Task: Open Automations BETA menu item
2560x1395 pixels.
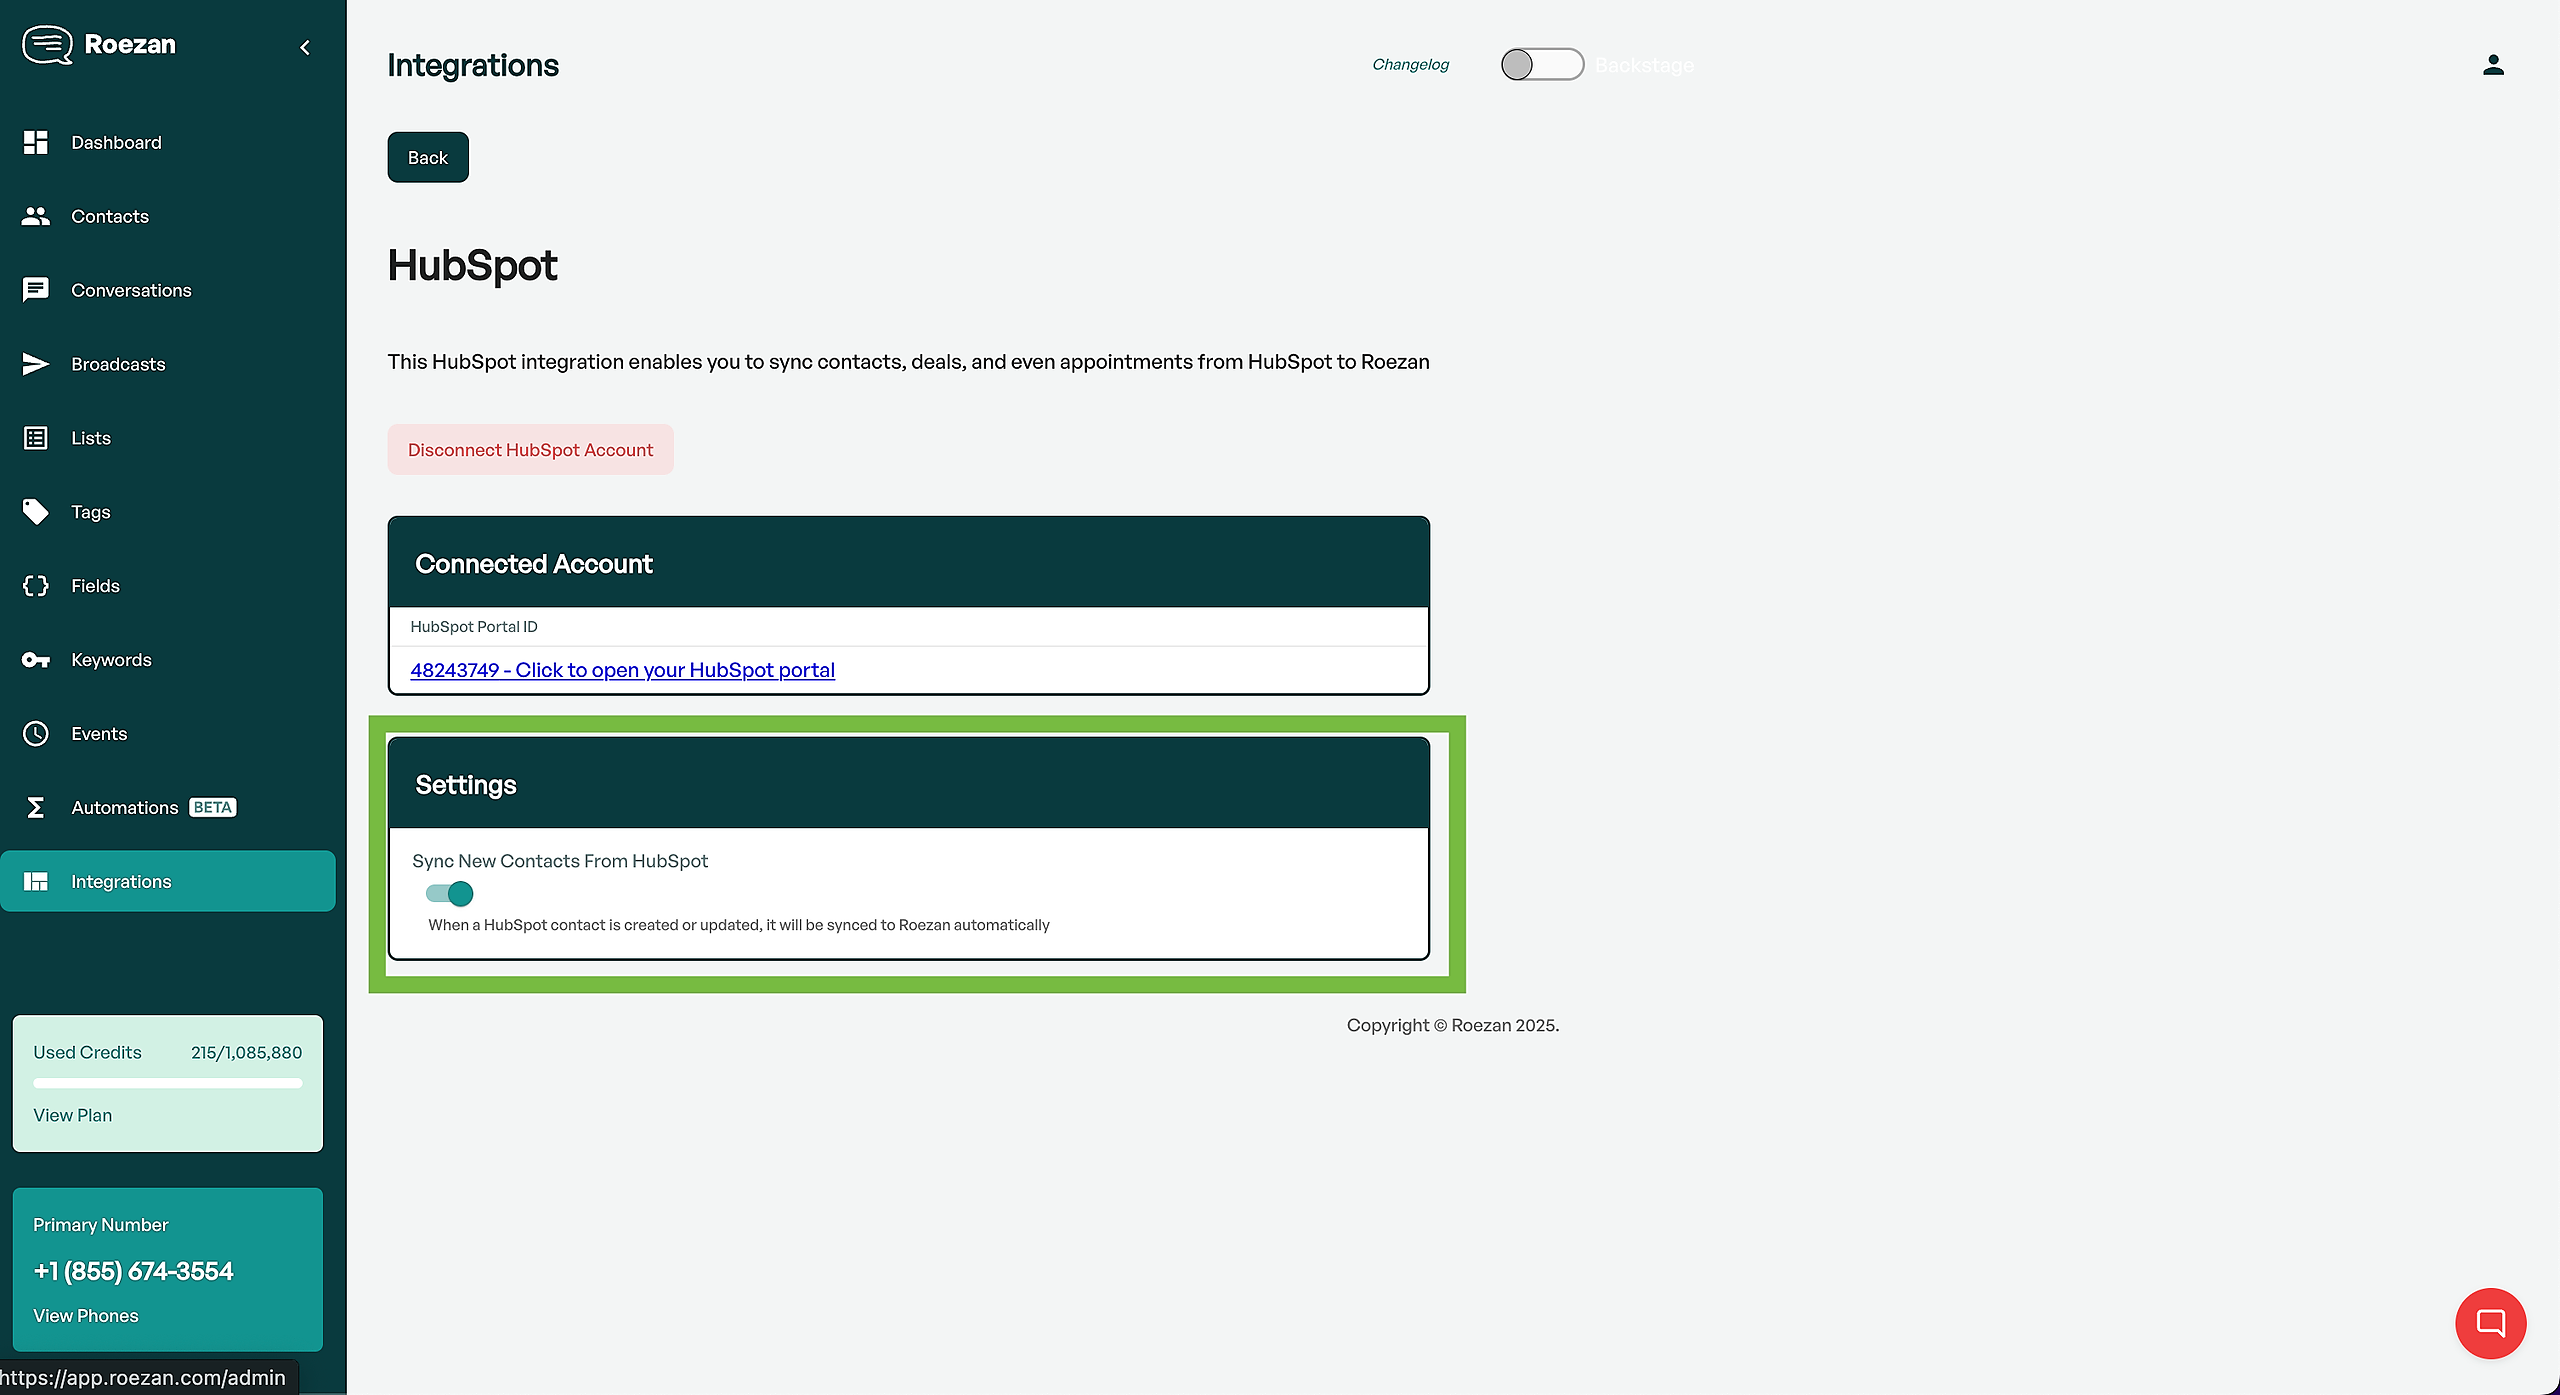Action: (125, 808)
